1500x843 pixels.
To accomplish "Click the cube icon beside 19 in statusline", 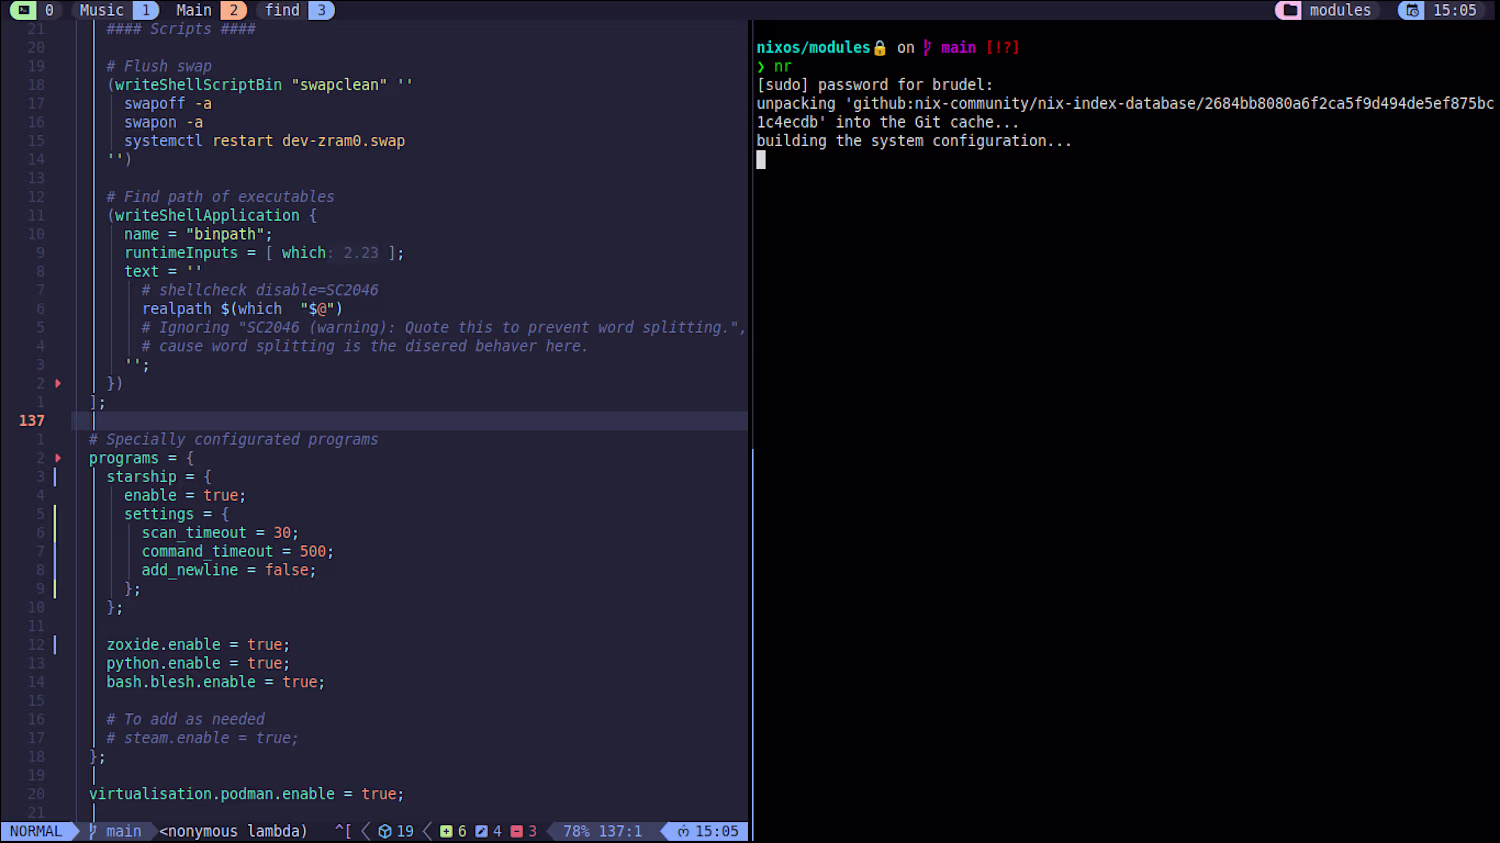I will (384, 831).
